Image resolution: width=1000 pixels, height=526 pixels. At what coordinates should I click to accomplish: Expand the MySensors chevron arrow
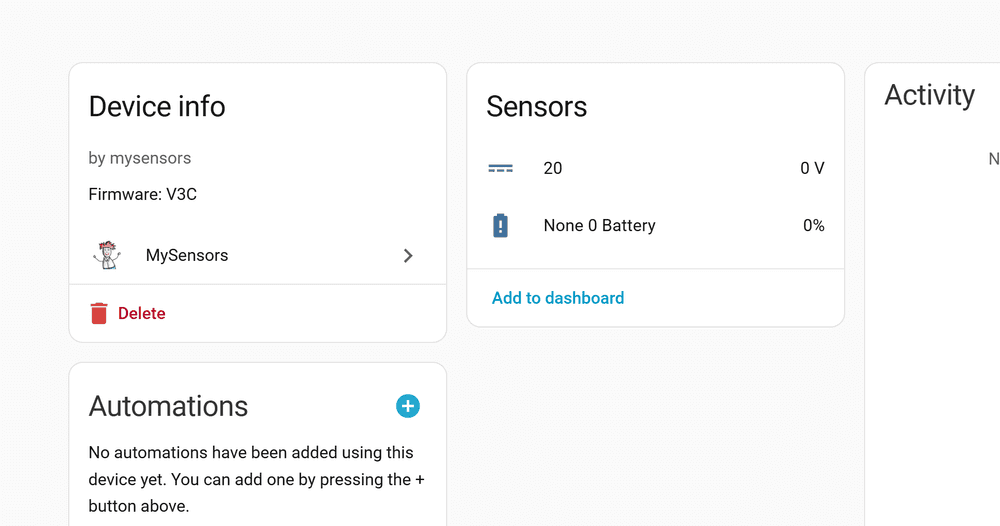(408, 256)
